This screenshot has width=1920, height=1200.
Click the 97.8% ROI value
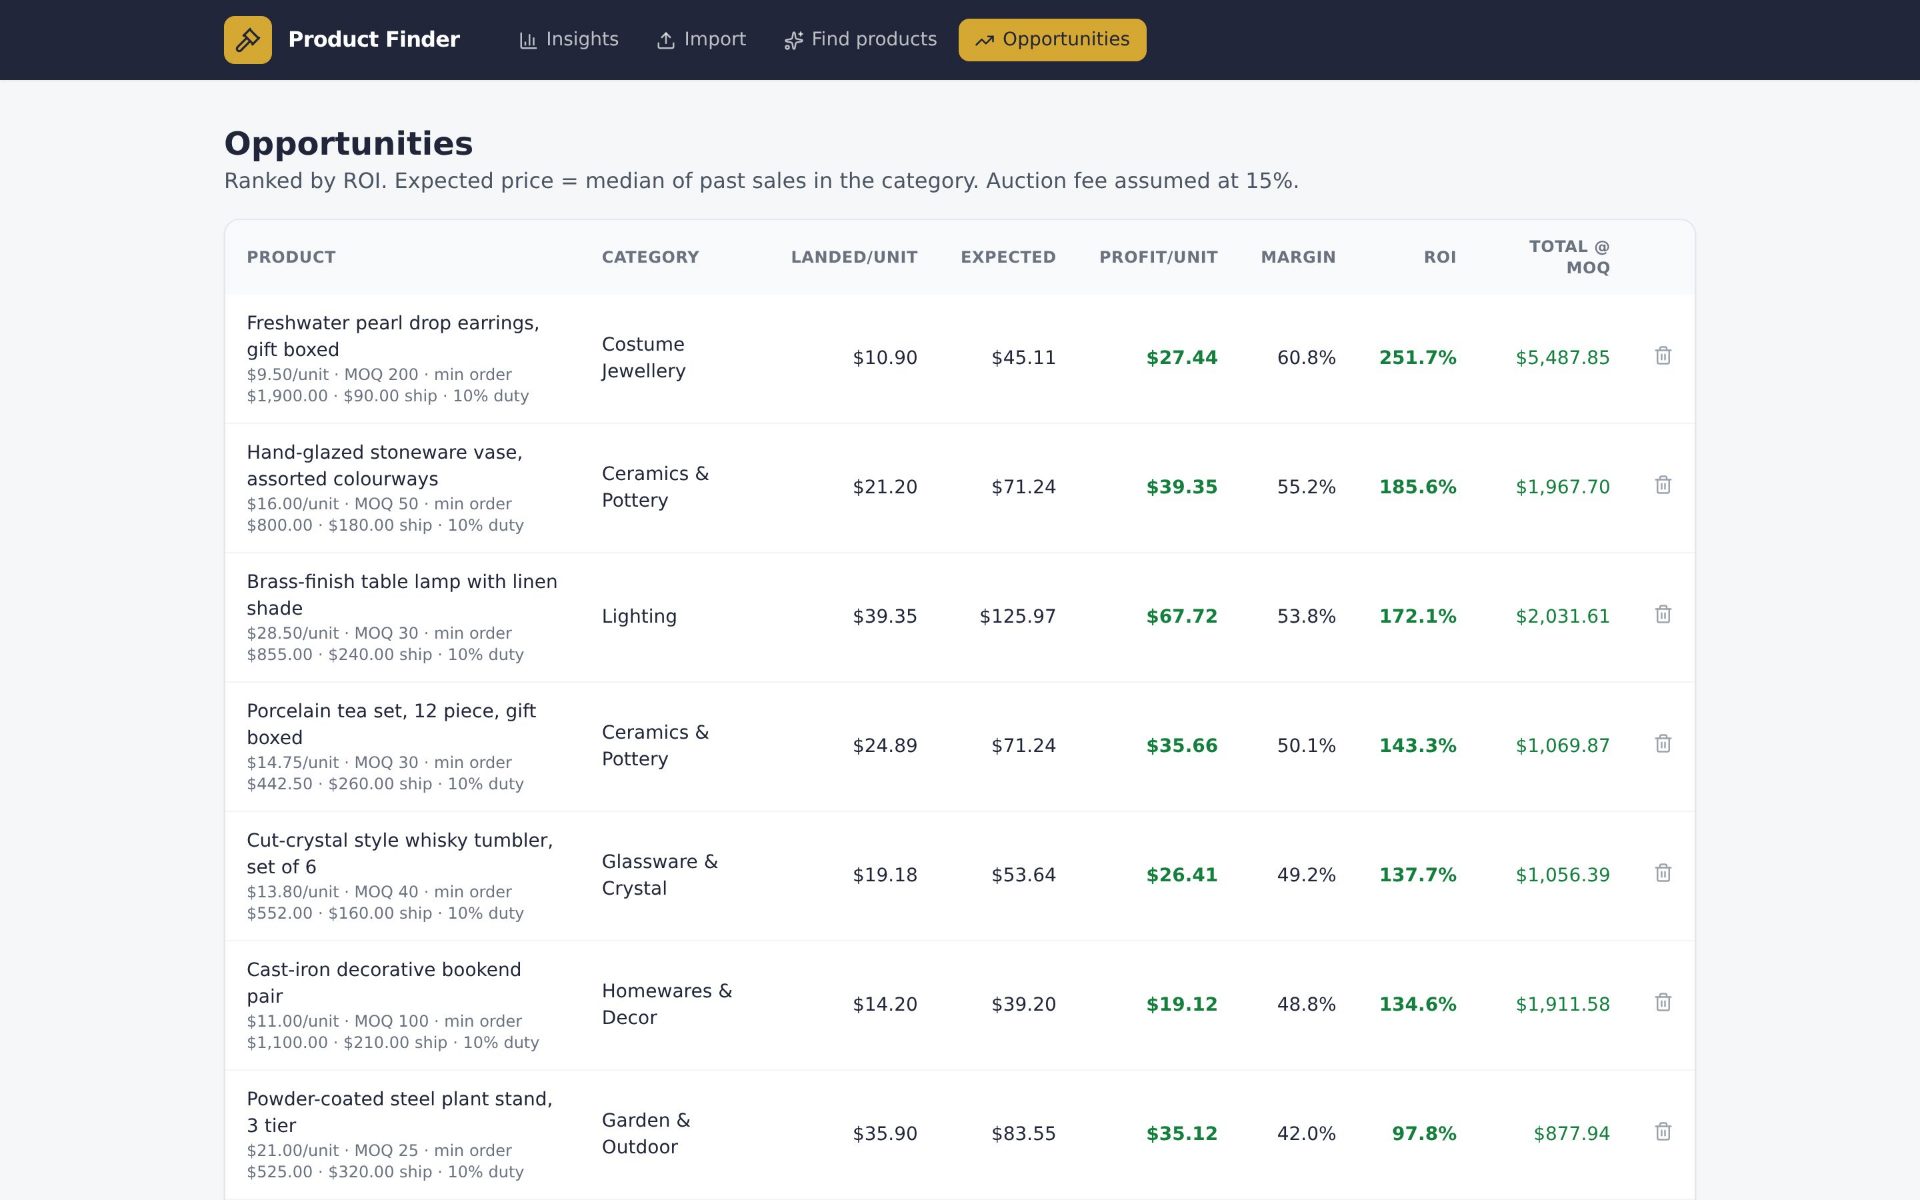(x=1424, y=1133)
